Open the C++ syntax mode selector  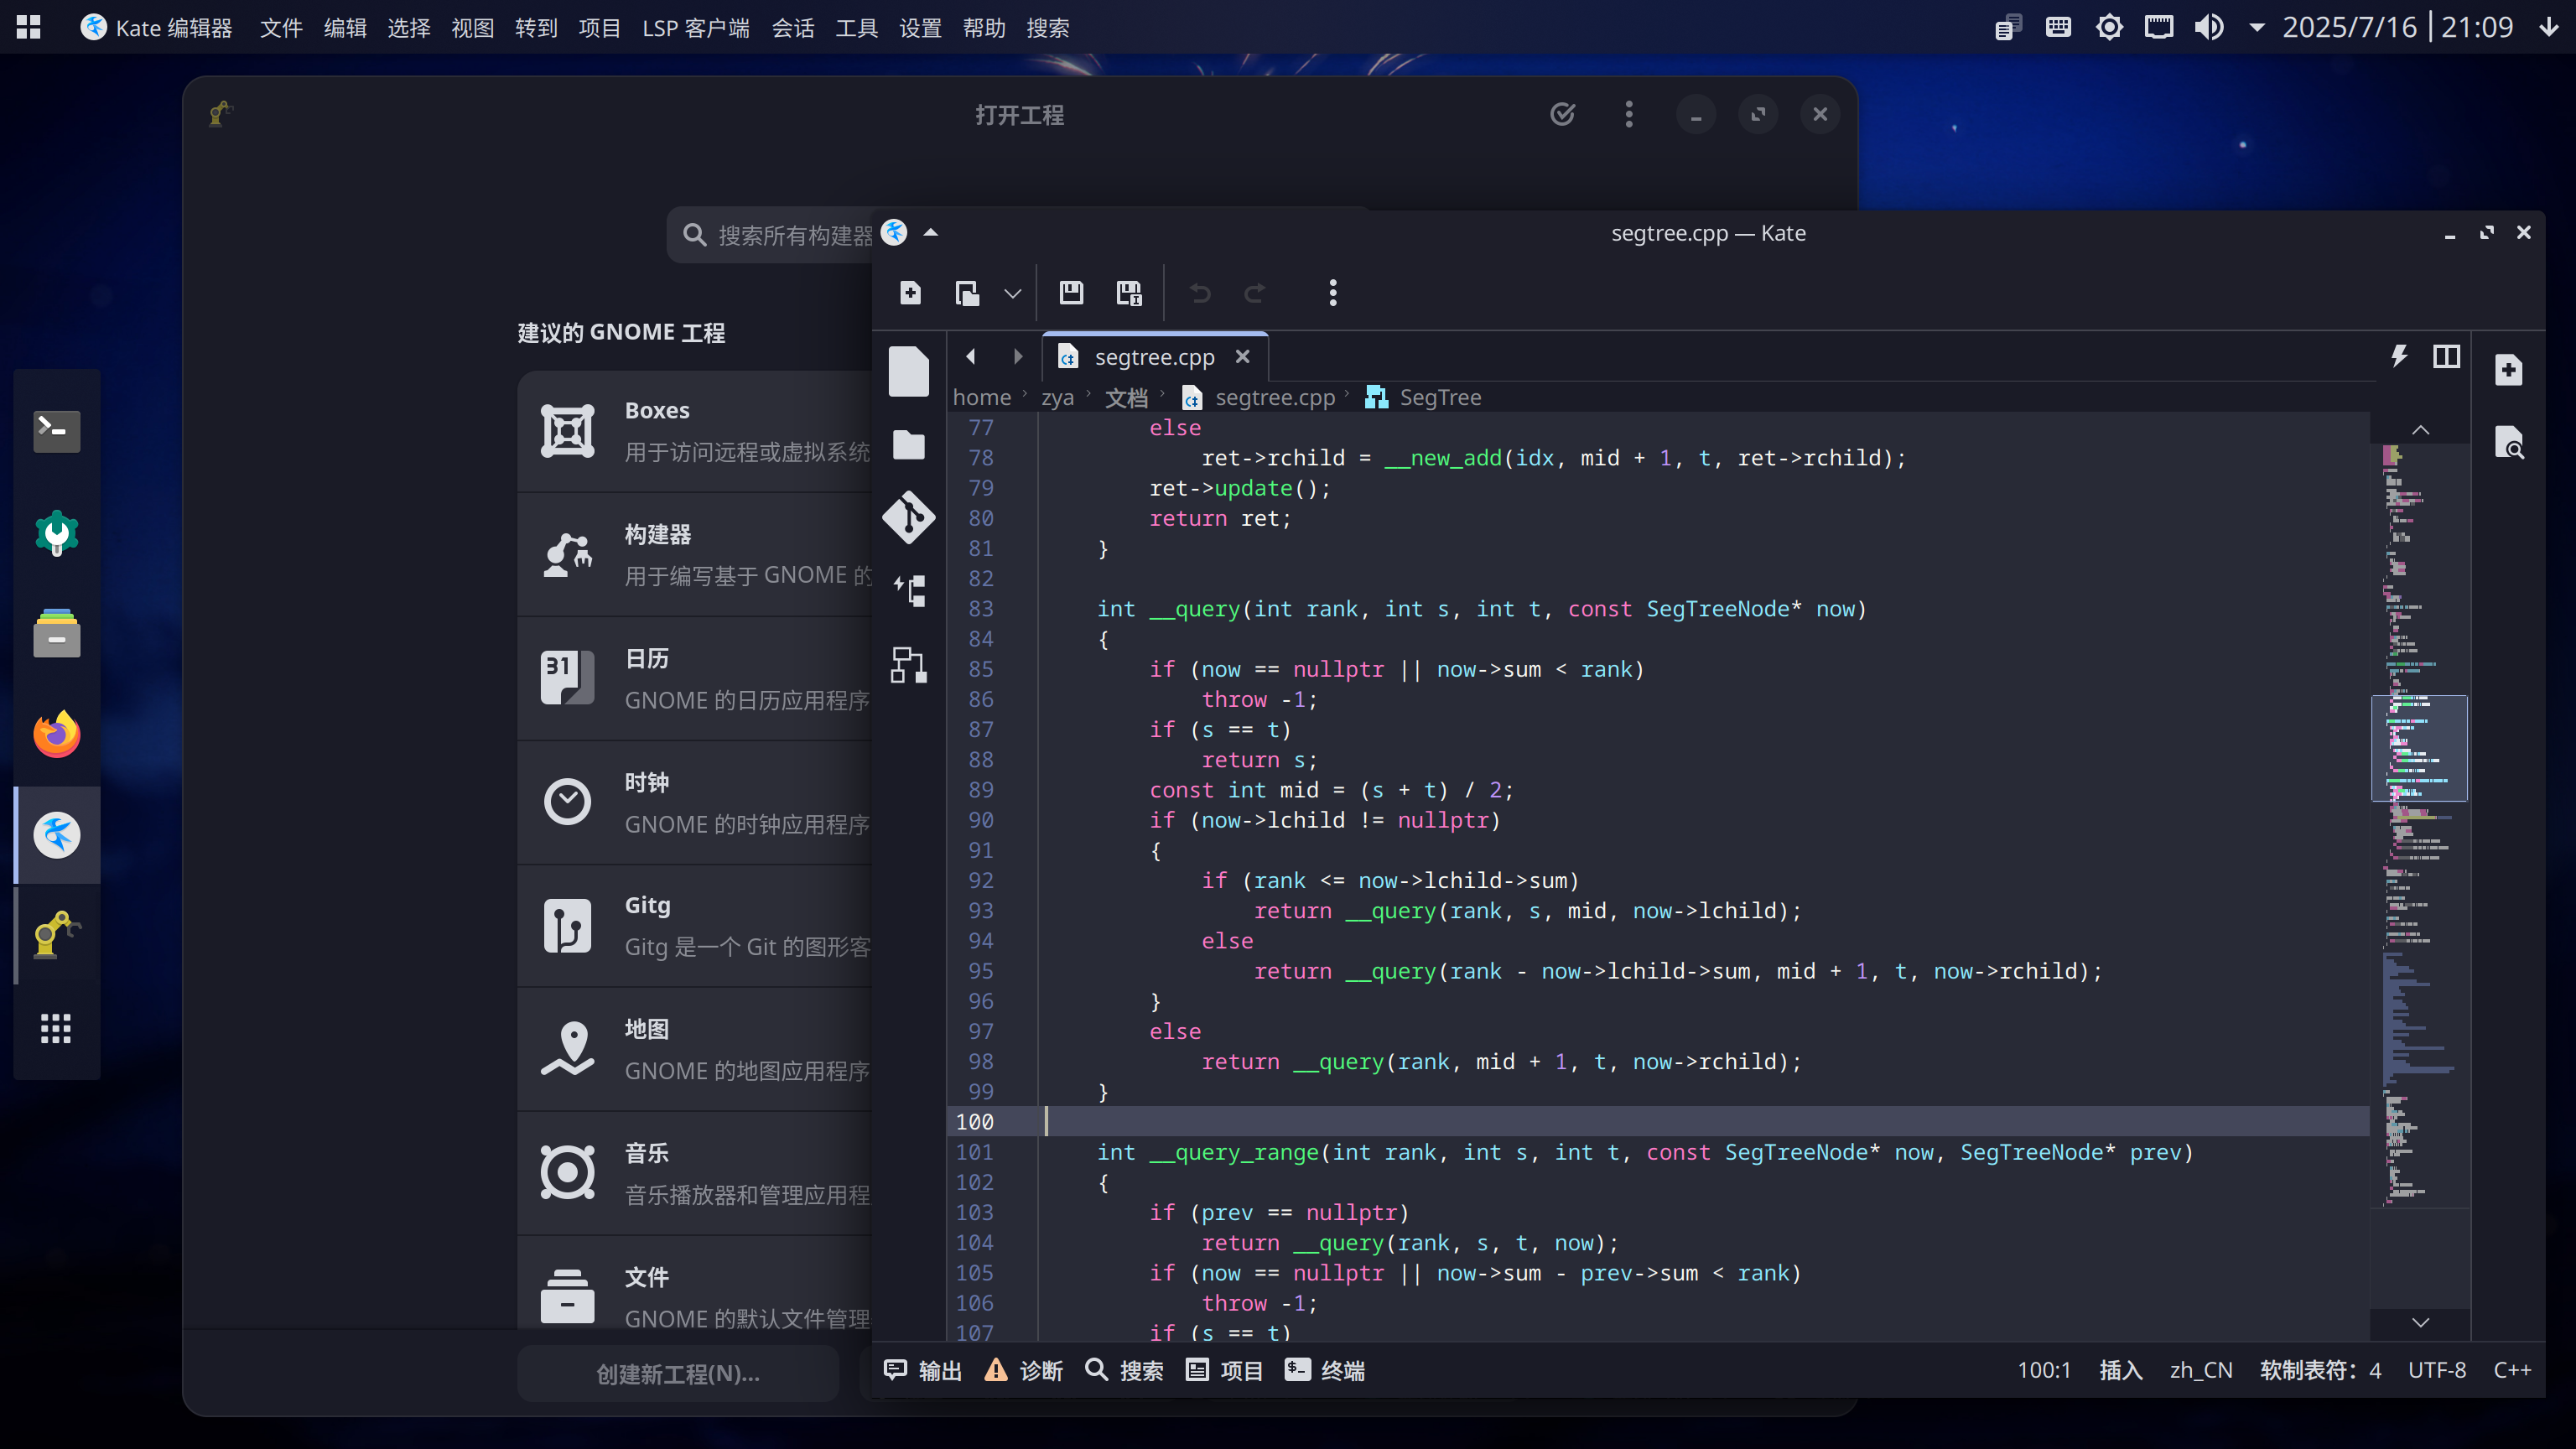click(2511, 1370)
